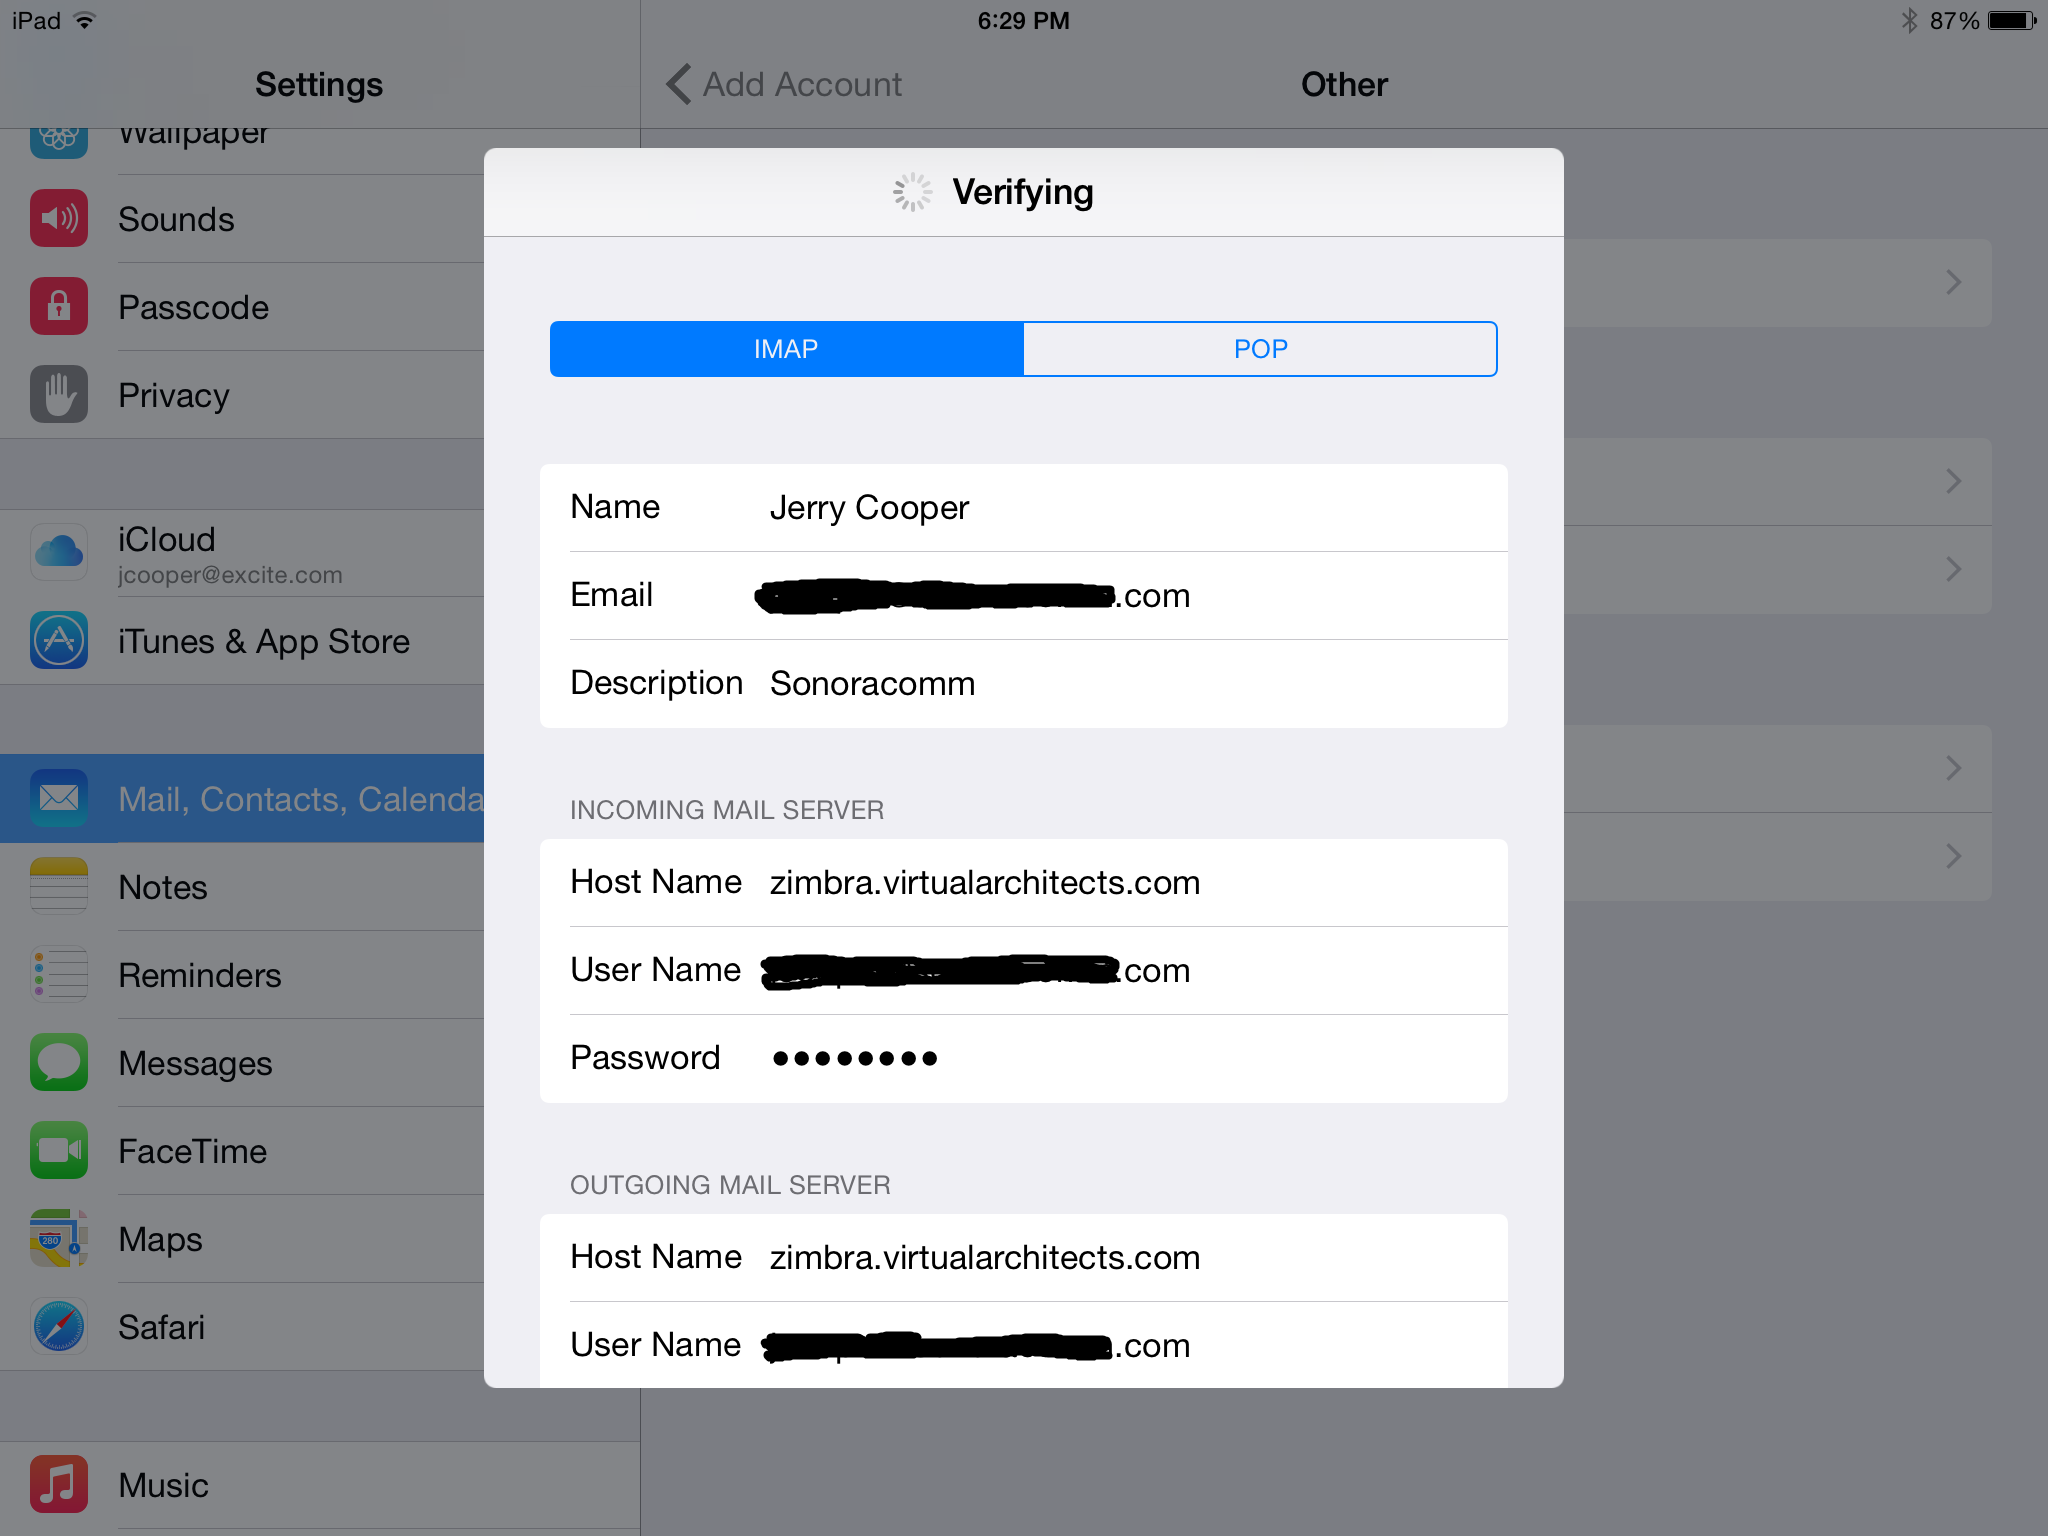The height and width of the screenshot is (1536, 2048).
Task: Tap the Wallpaper flower icon
Action: click(x=59, y=142)
